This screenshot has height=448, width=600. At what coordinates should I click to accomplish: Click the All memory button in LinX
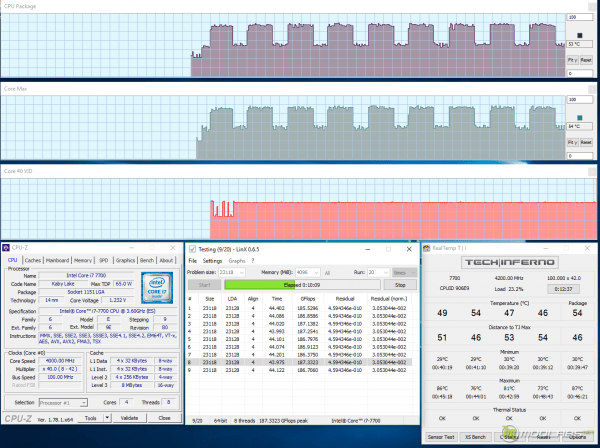pyautogui.click(x=327, y=273)
